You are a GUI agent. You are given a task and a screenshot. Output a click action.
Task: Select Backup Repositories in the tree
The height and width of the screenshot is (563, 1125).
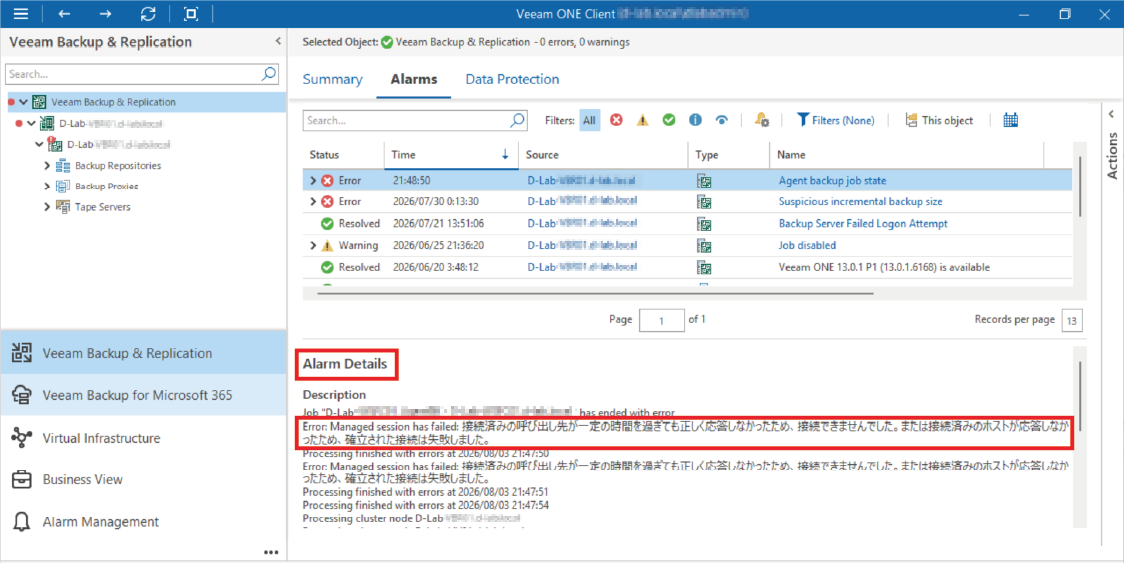(x=118, y=166)
